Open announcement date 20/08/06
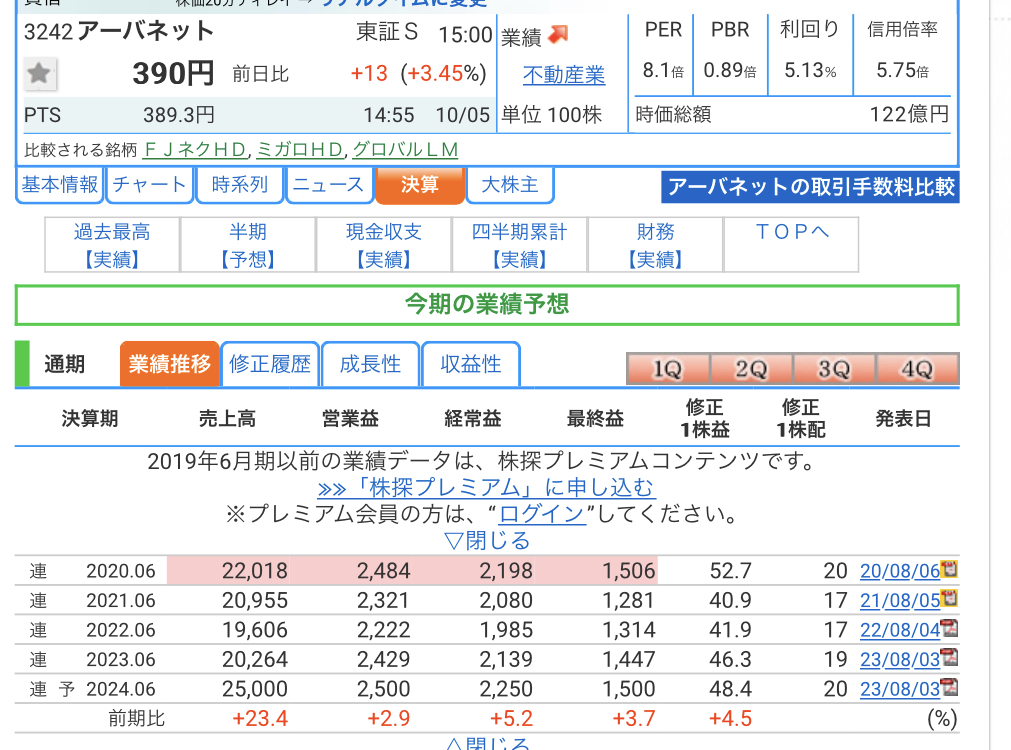 pyautogui.click(x=900, y=571)
